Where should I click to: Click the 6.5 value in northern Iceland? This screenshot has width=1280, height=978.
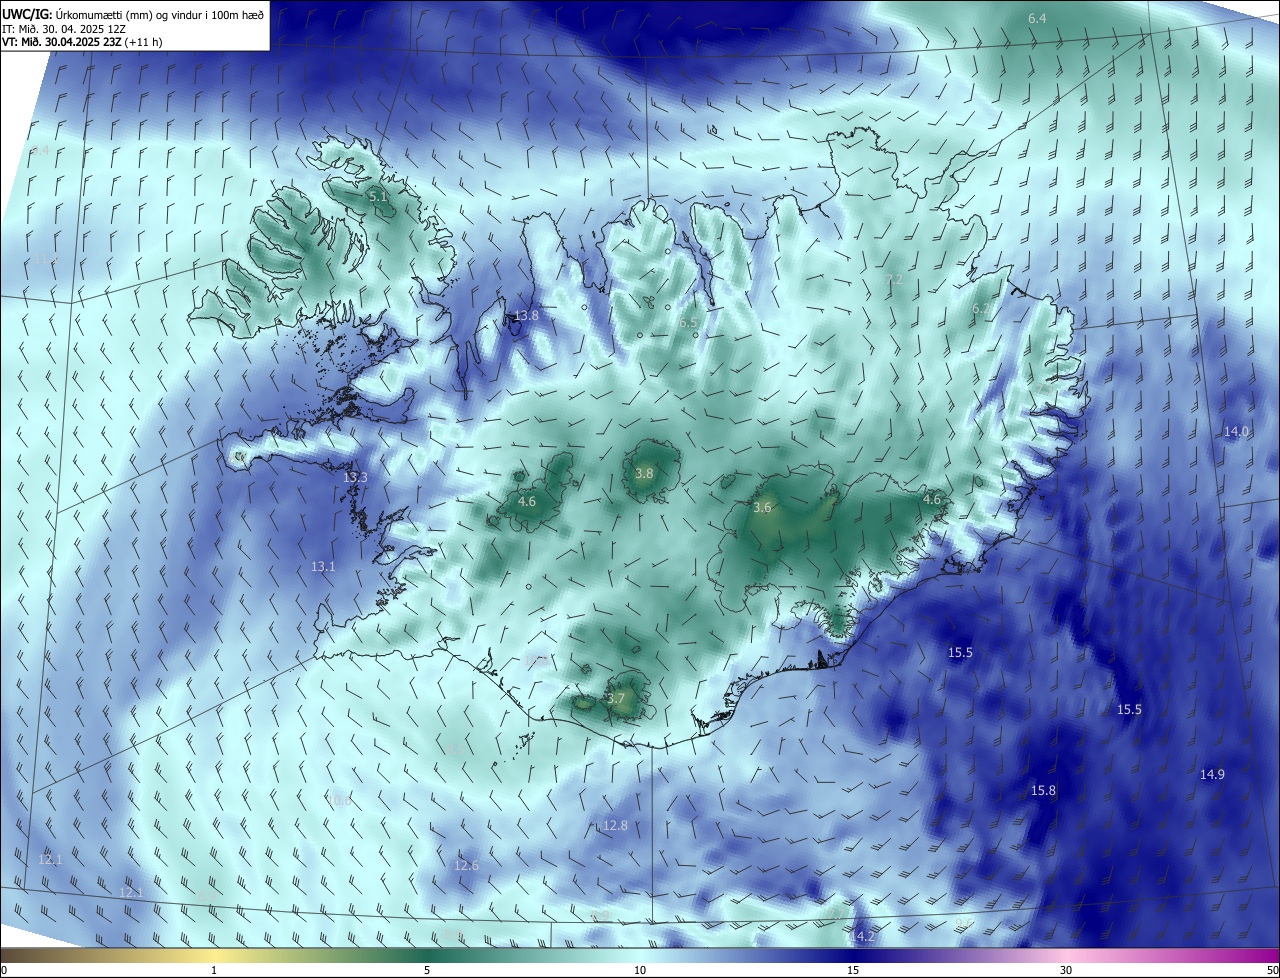pos(688,323)
